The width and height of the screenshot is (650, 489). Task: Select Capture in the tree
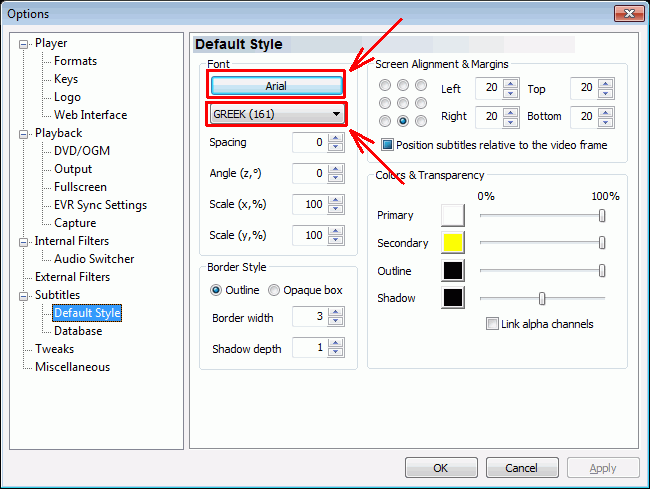coord(75,223)
